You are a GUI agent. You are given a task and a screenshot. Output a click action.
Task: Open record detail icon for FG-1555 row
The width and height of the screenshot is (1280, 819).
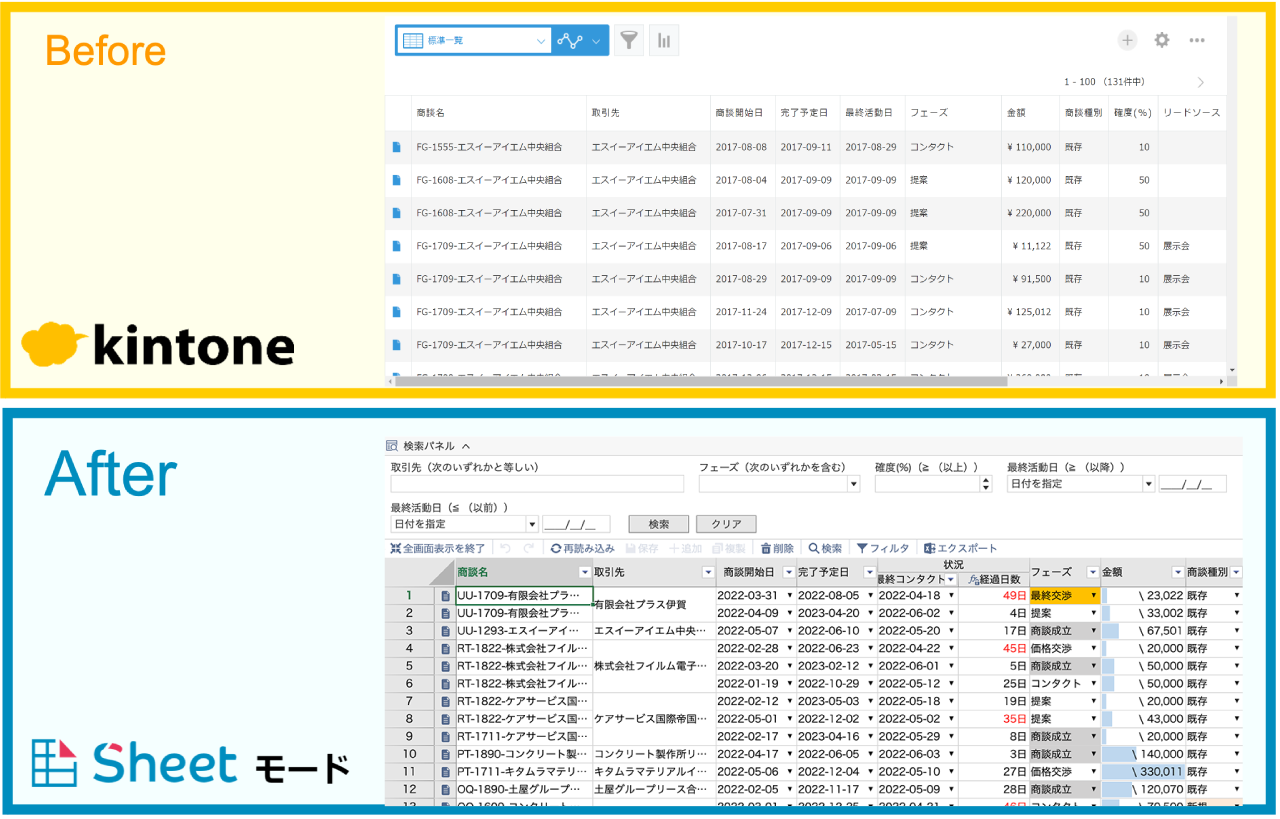[x=397, y=147]
